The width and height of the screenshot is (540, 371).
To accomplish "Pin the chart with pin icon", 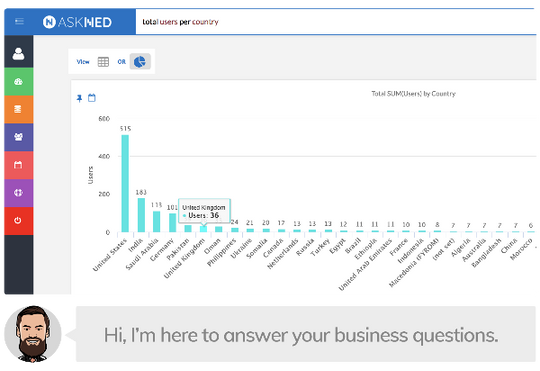I will (x=80, y=99).
